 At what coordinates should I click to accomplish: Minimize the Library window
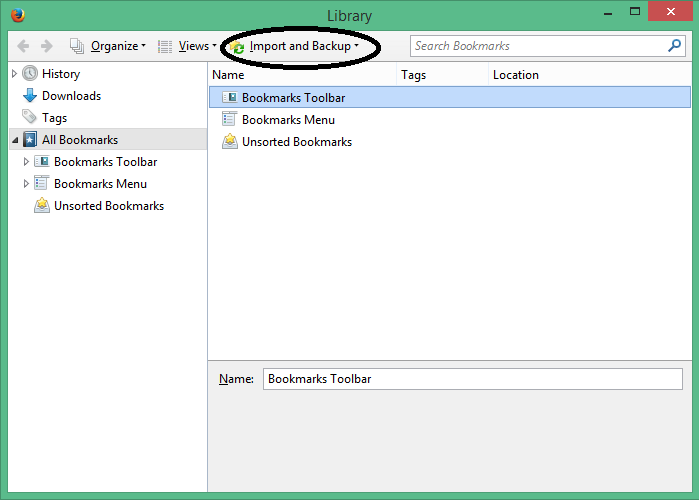(x=608, y=12)
